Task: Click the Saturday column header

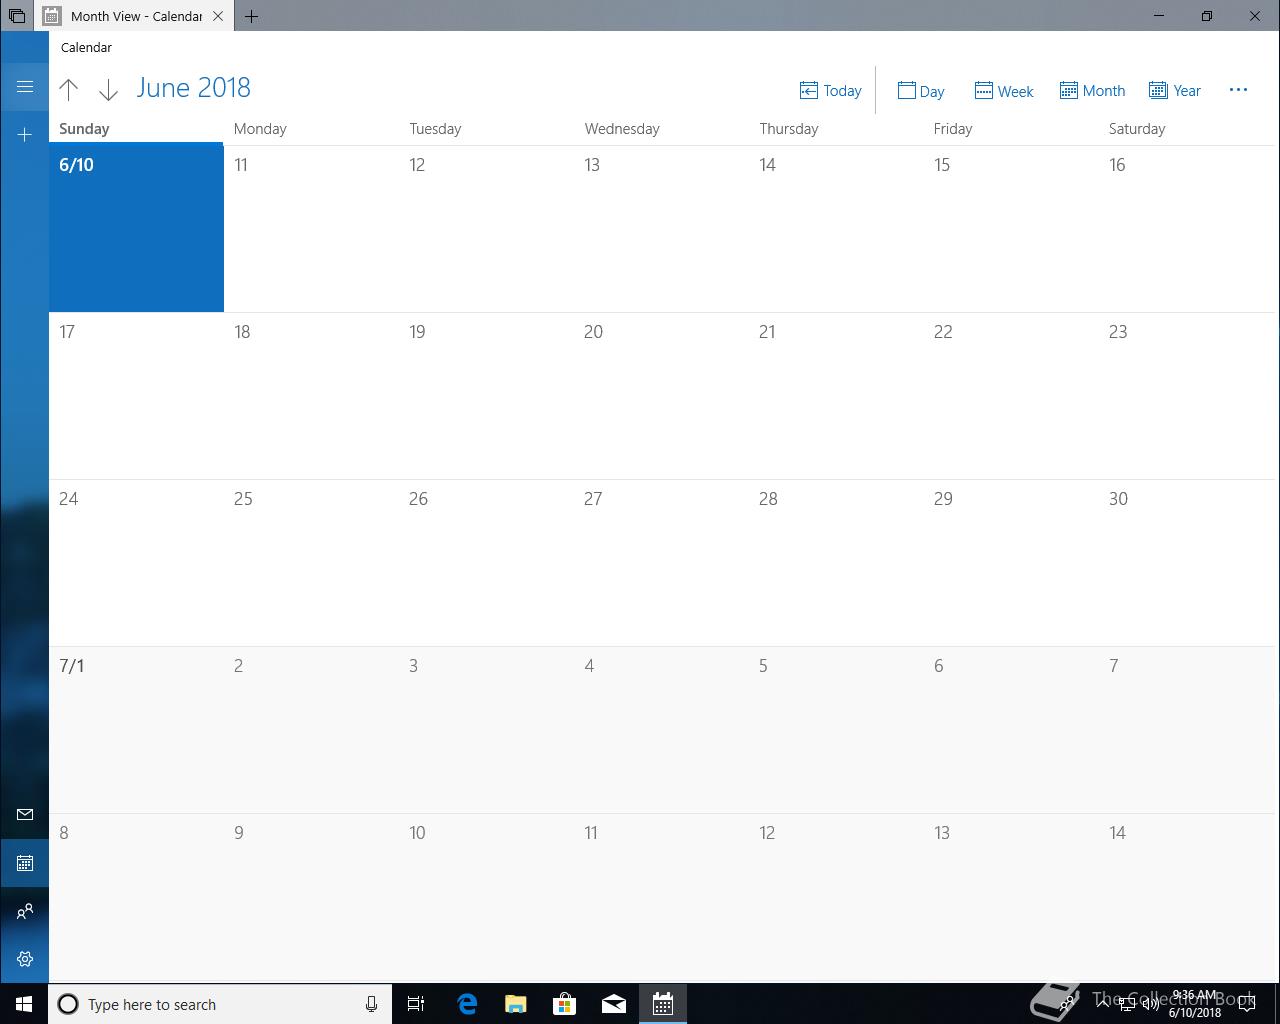Action: pyautogui.click(x=1137, y=129)
